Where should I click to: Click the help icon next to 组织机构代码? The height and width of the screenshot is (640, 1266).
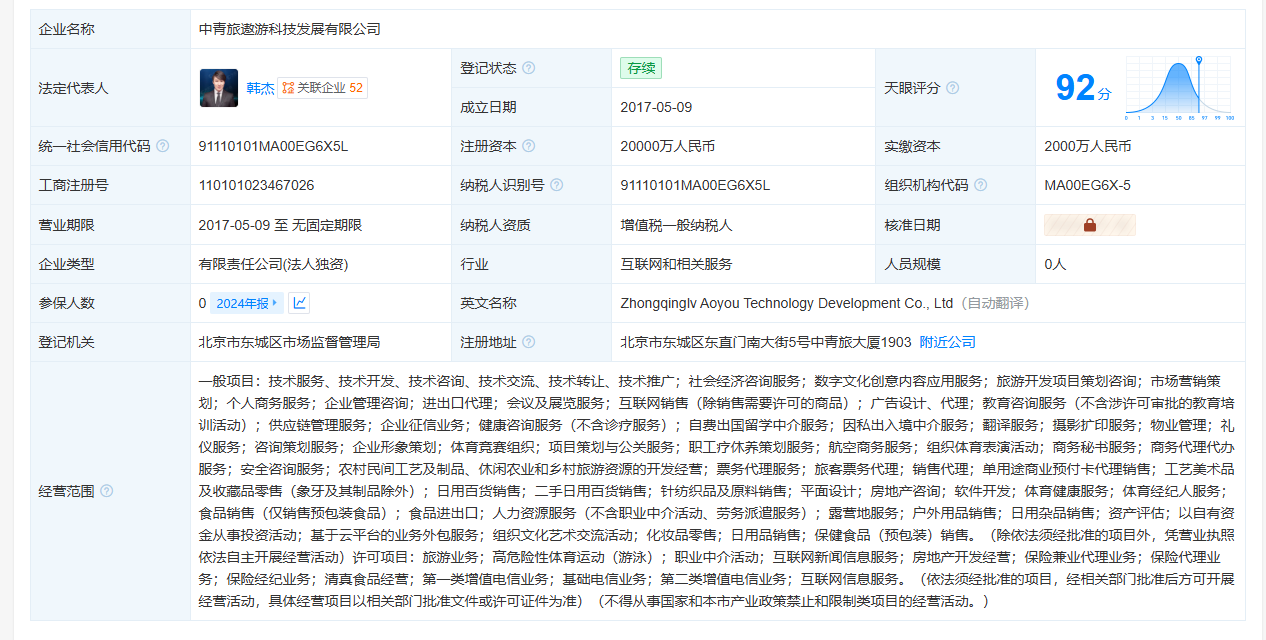click(x=980, y=185)
